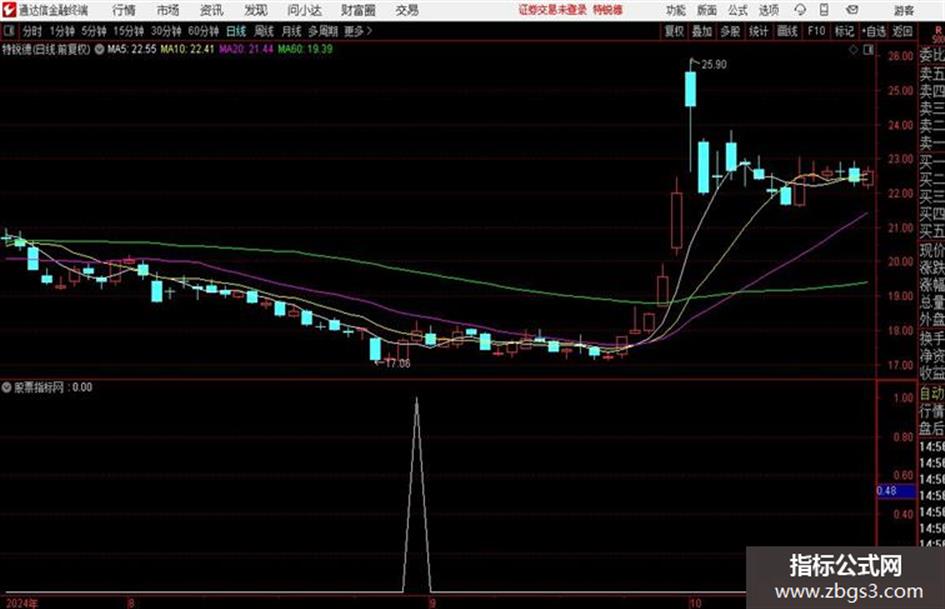Switch to the 5分钟 period tab

click(x=94, y=31)
